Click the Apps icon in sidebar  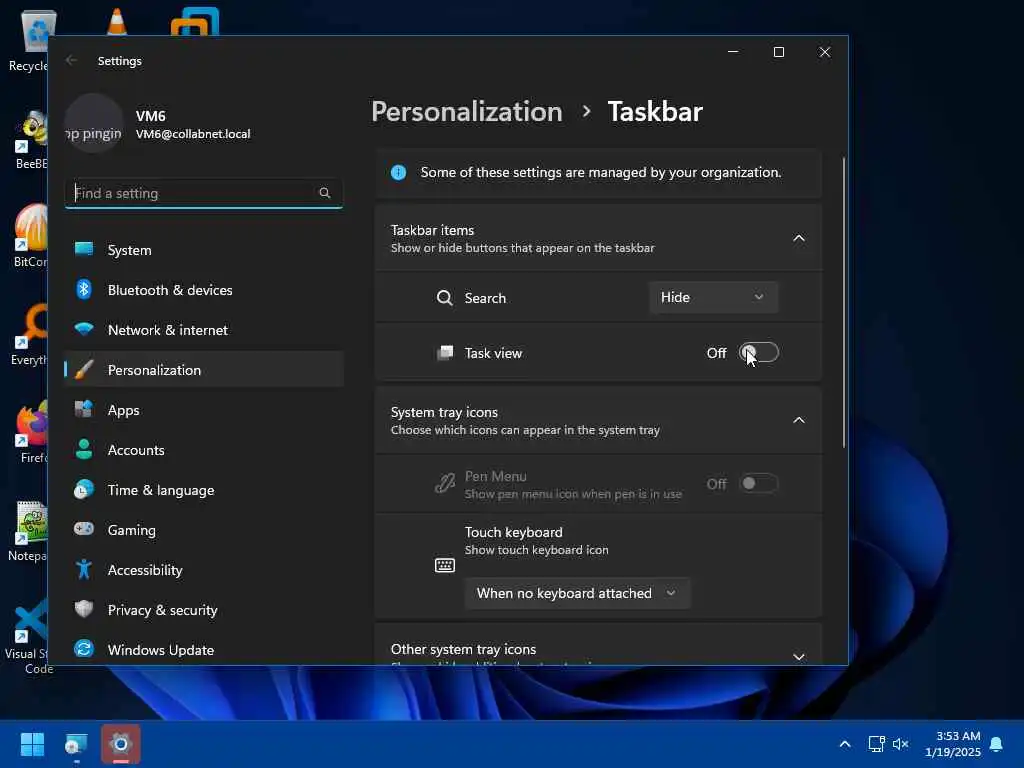84,409
